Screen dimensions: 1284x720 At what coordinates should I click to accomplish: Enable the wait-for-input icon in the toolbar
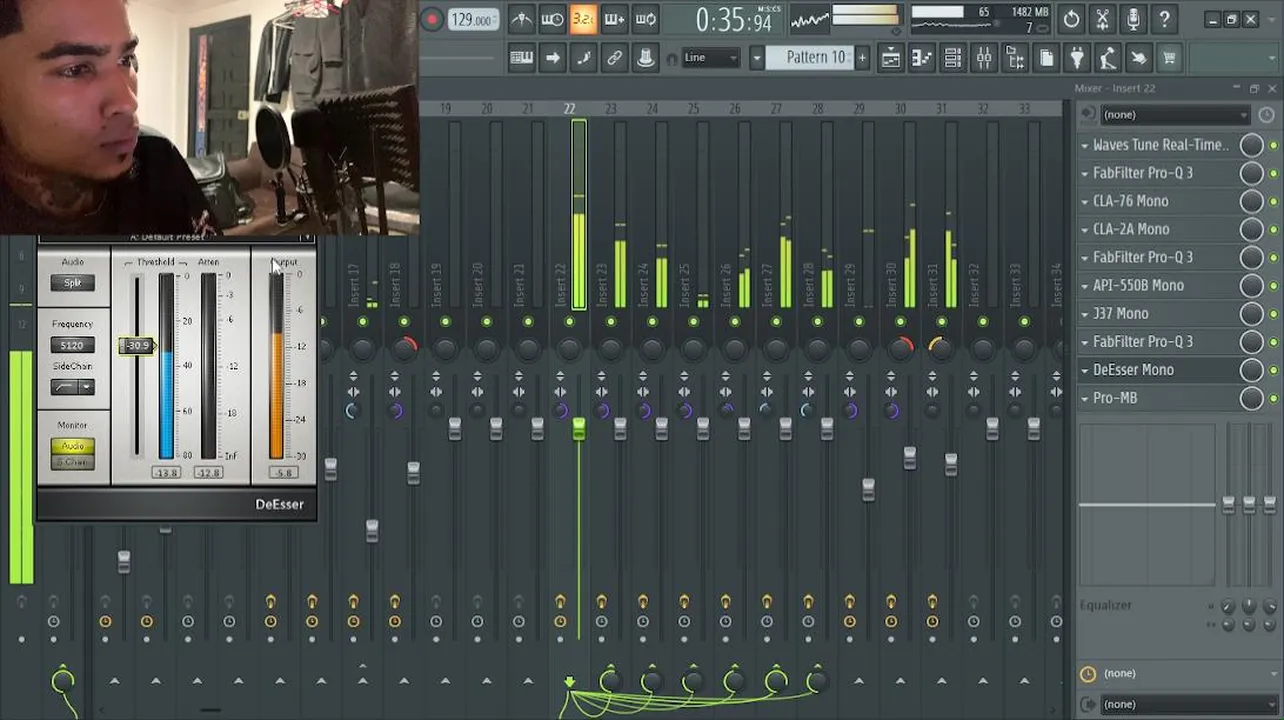(x=552, y=19)
